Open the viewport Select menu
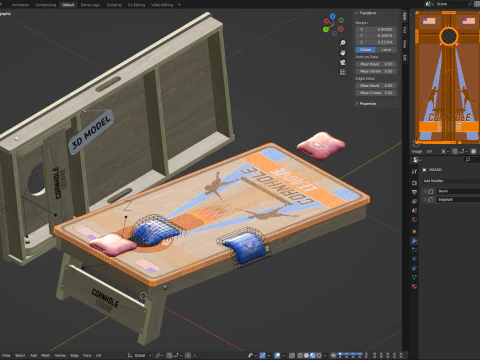480x360 pixels. click(x=20, y=355)
